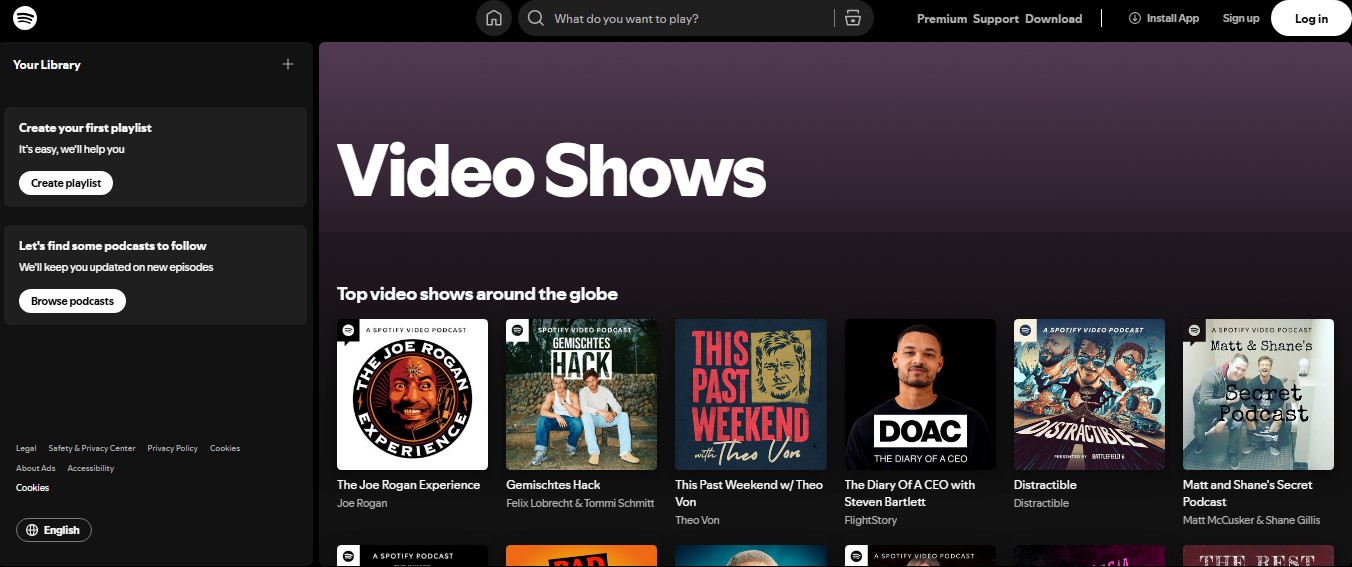Click globe icon on English button
The height and width of the screenshot is (567, 1352).
click(x=33, y=530)
